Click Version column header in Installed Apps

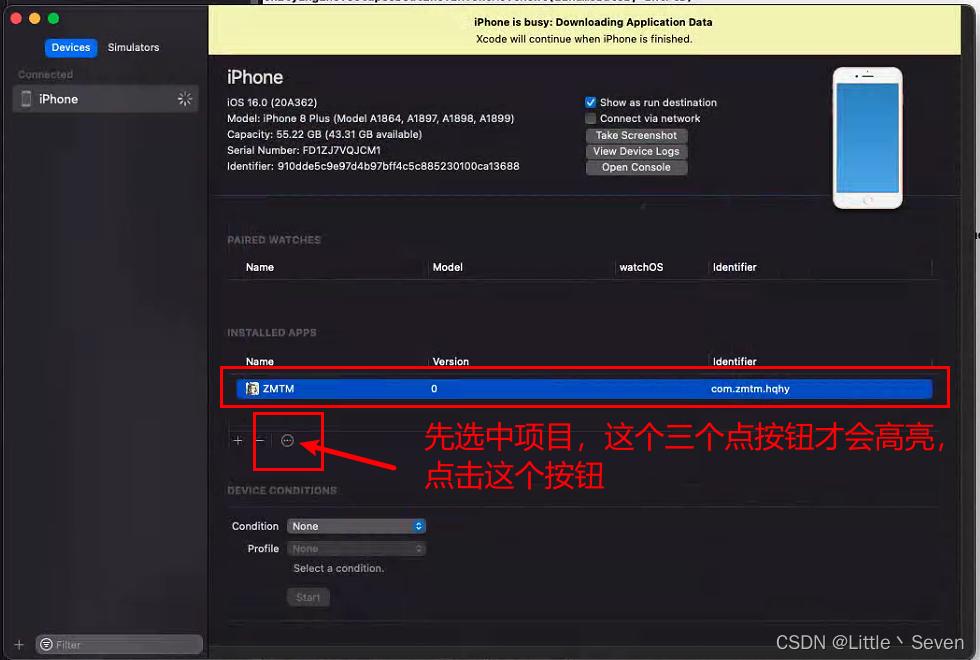pos(450,361)
